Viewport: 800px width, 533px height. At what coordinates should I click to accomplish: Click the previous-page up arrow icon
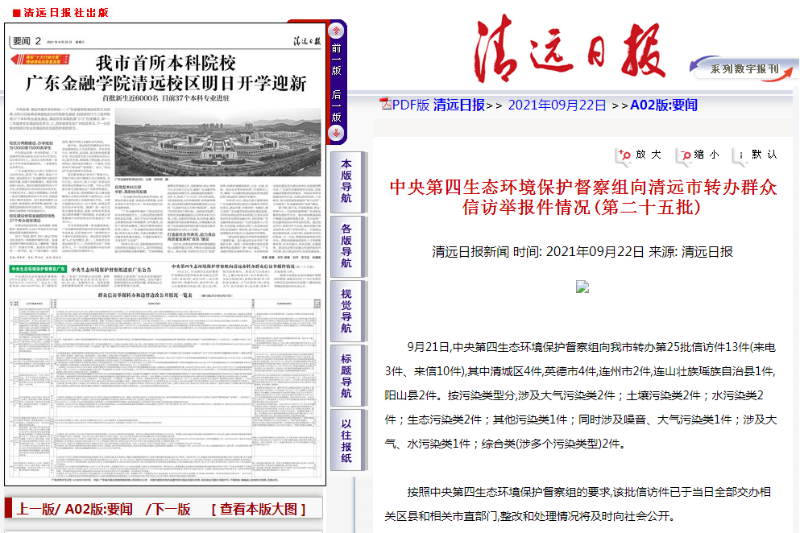[336, 31]
